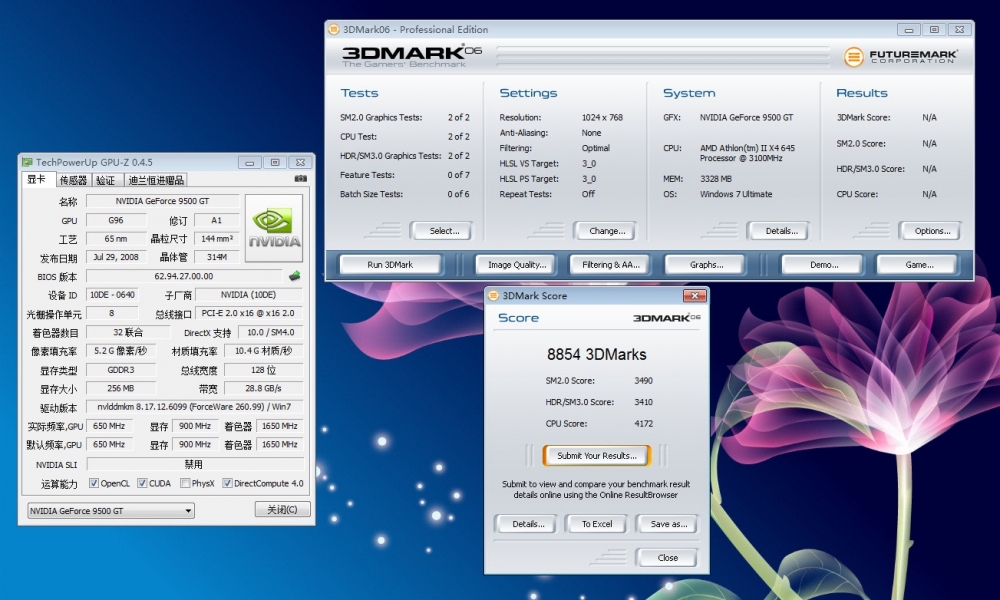This screenshot has width=1000, height=600.
Task: Click the PCI-E 2.0 x16 bus interface field
Action: coord(249,313)
